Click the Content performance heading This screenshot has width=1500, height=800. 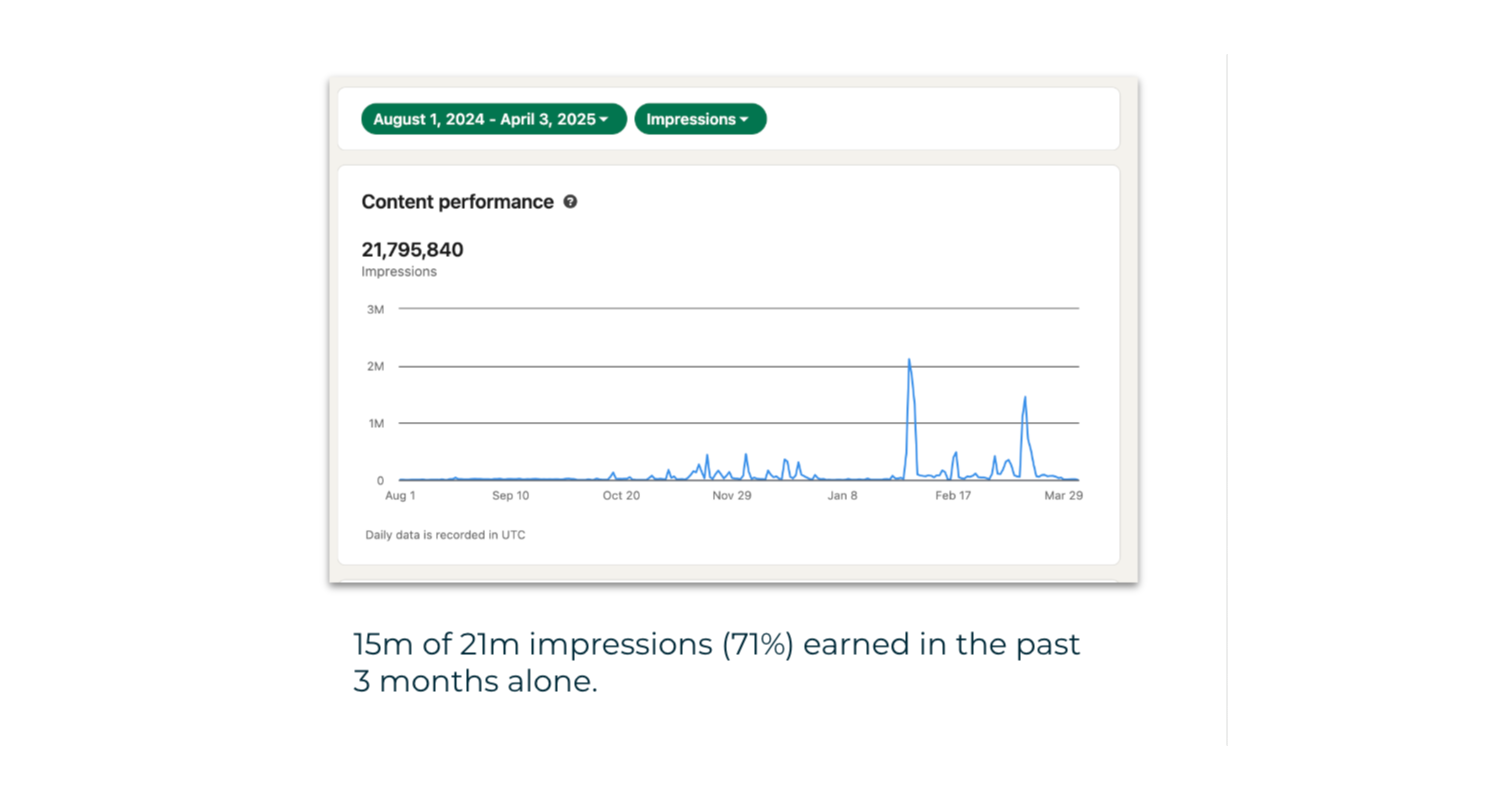pyautogui.click(x=457, y=201)
